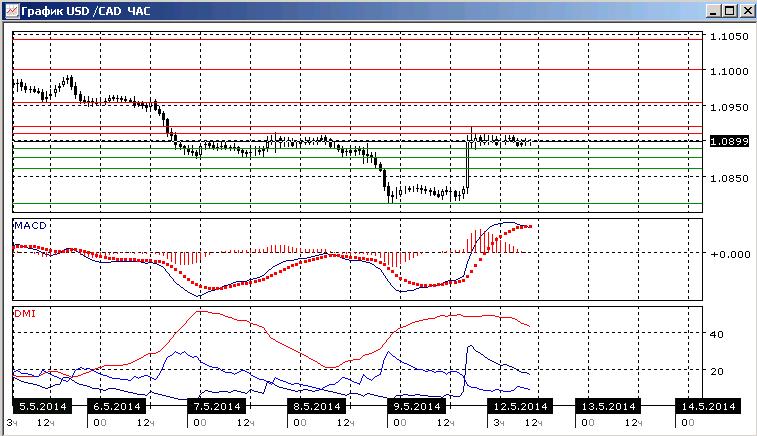Select the 6.5.2014 date marker
Viewport: 757px width, 436px height.
pyautogui.click(x=117, y=407)
